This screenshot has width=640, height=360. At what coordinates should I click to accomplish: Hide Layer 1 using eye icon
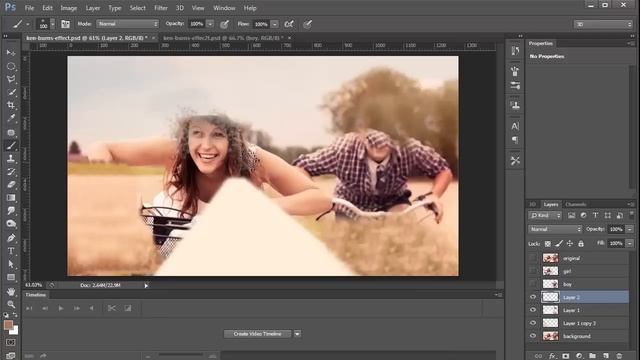533,310
